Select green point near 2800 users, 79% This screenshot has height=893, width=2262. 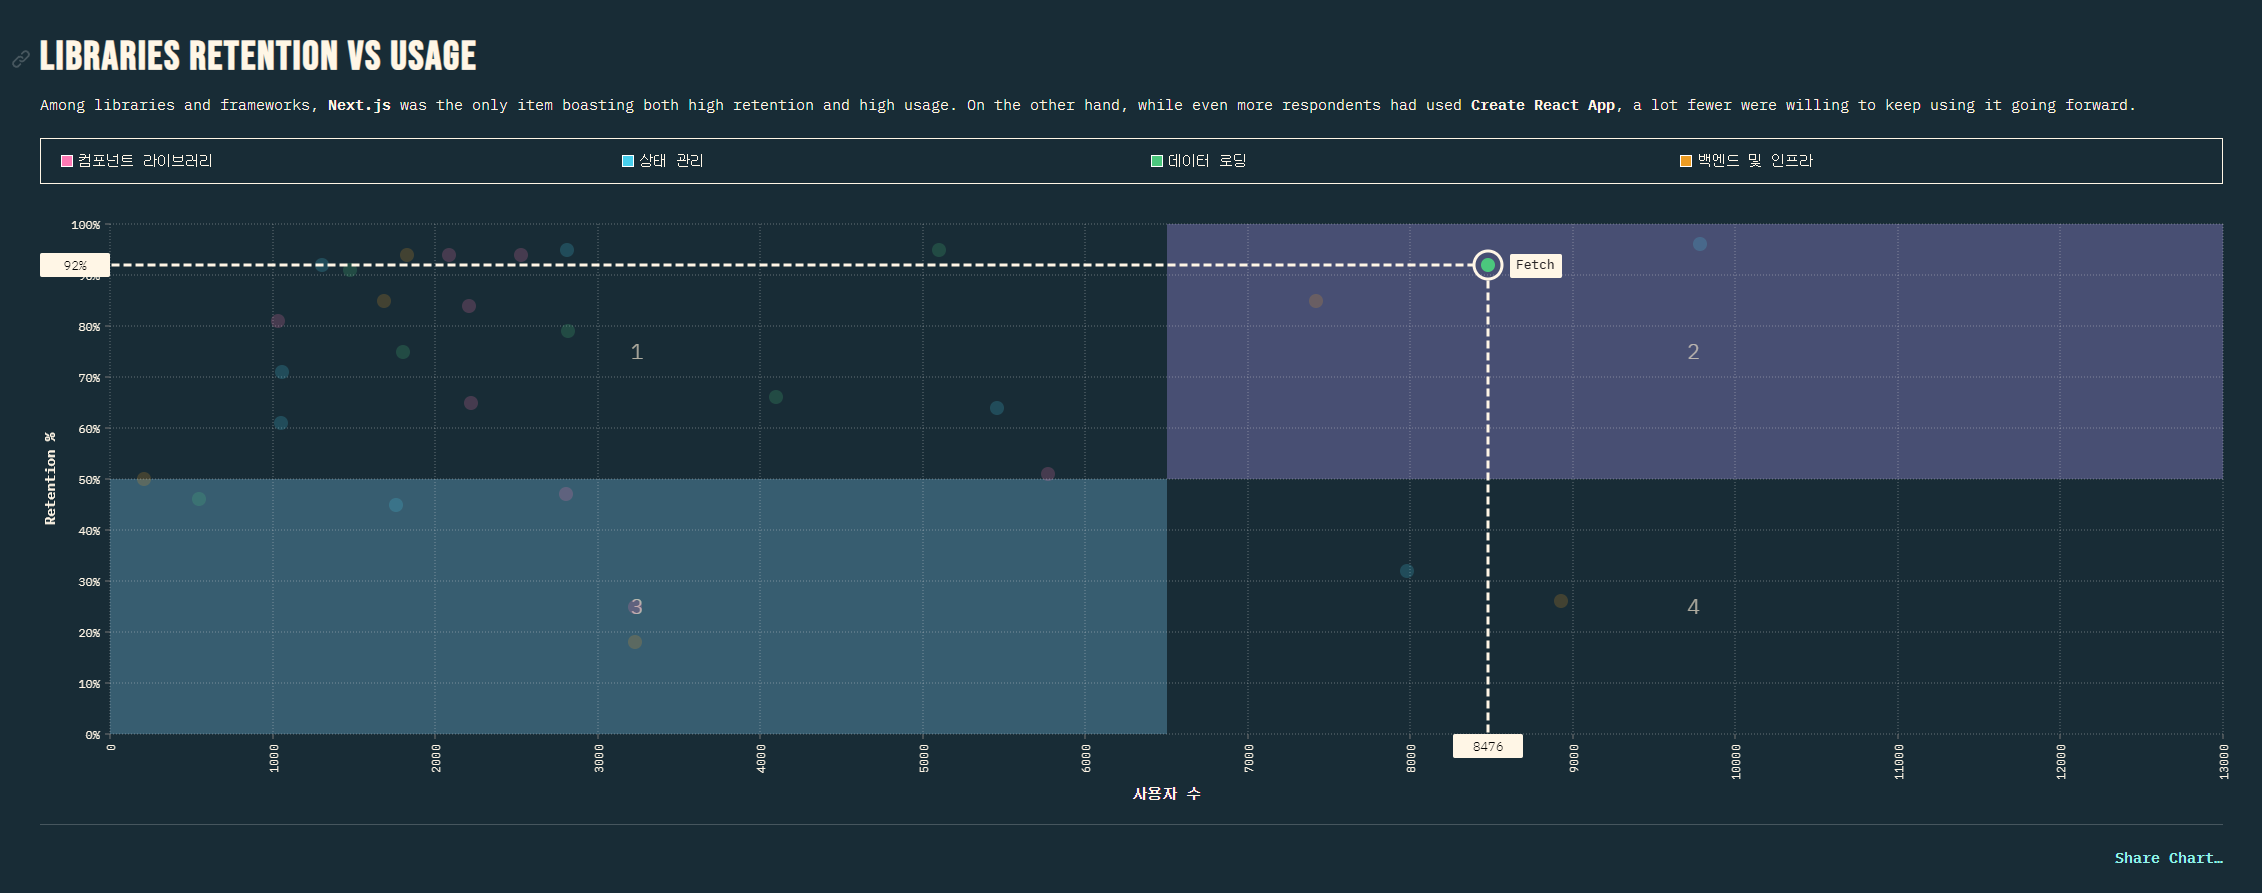coord(568,331)
